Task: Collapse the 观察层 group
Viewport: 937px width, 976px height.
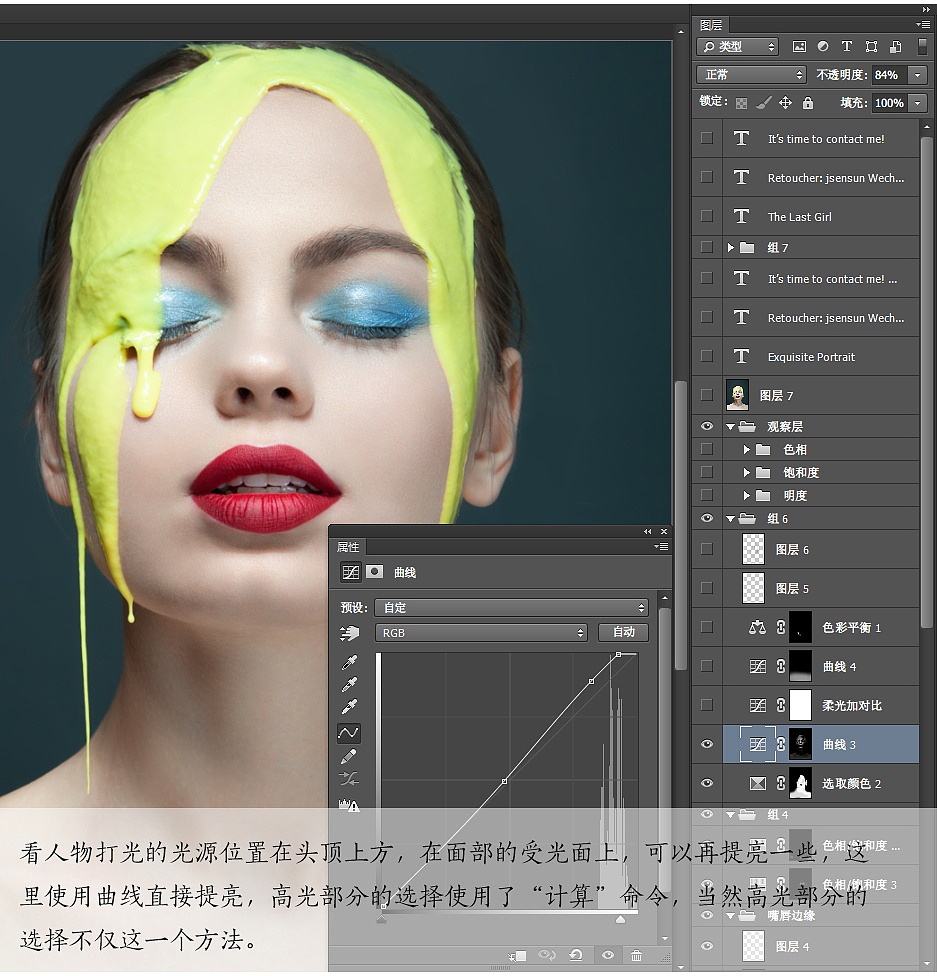Action: [x=731, y=427]
